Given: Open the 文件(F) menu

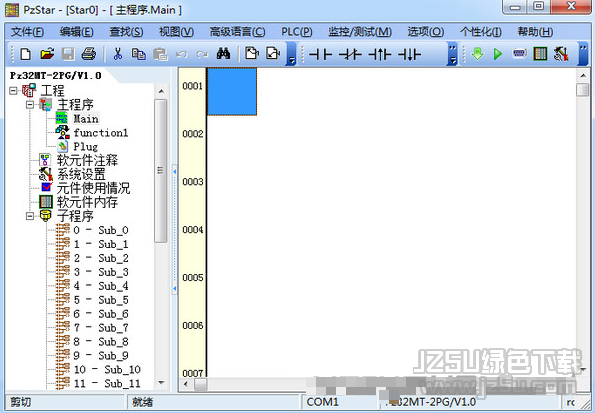Looking at the screenshot, I should point(27,32).
